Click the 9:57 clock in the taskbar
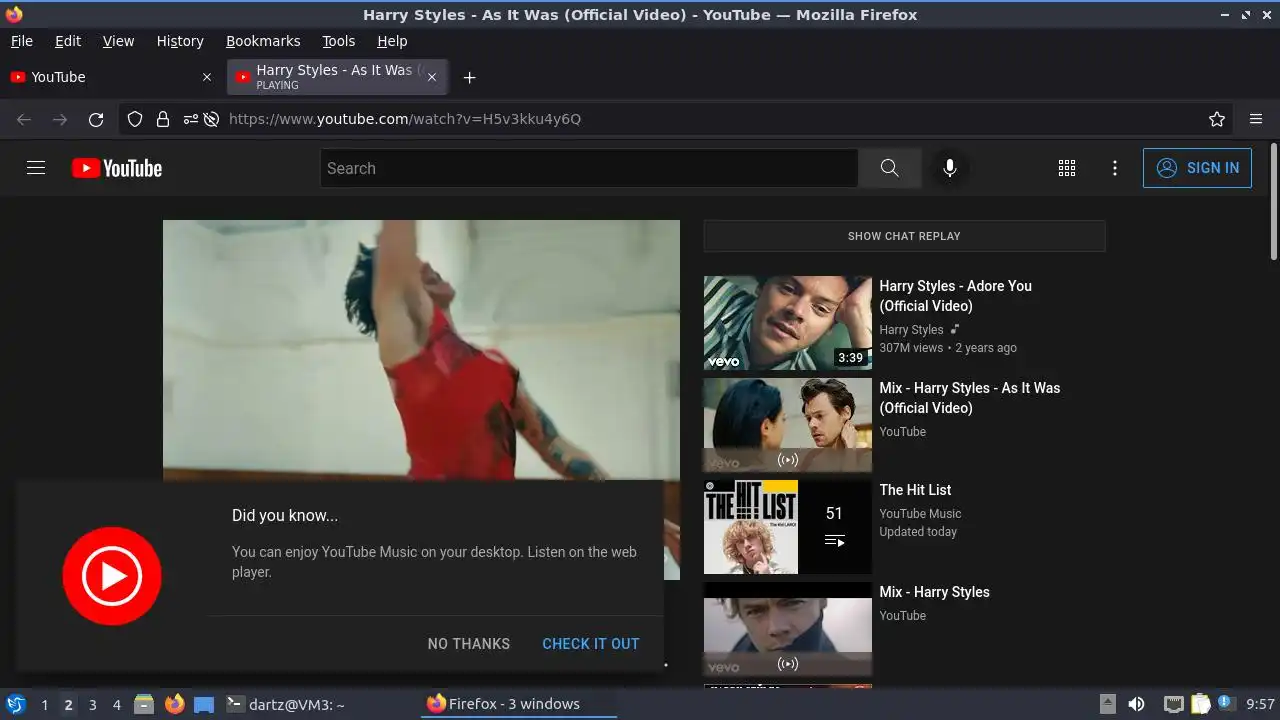The width and height of the screenshot is (1280, 720). [x=1260, y=704]
